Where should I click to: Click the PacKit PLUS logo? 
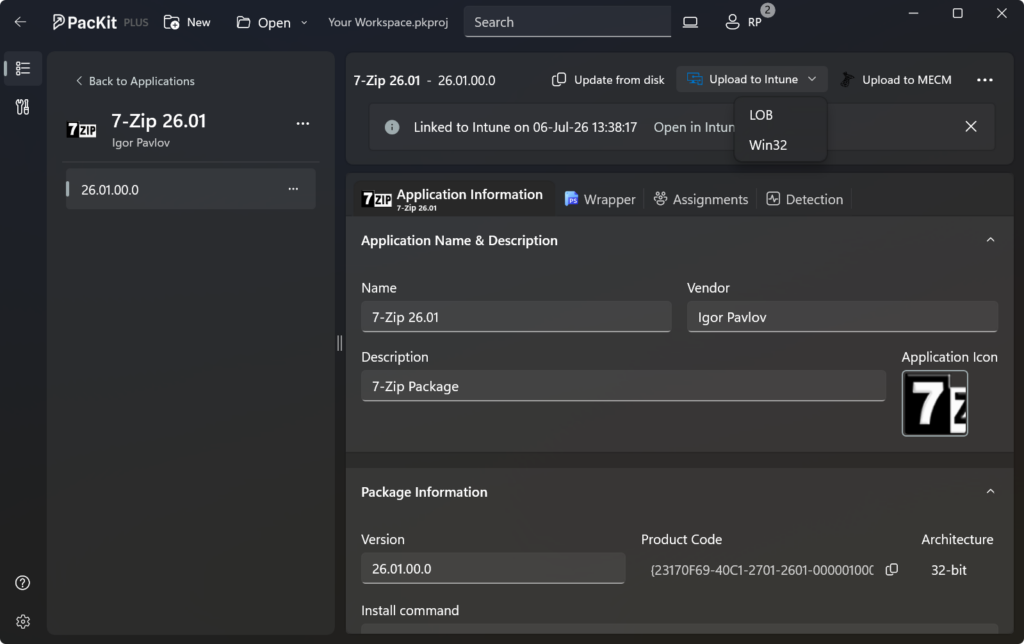(x=100, y=22)
